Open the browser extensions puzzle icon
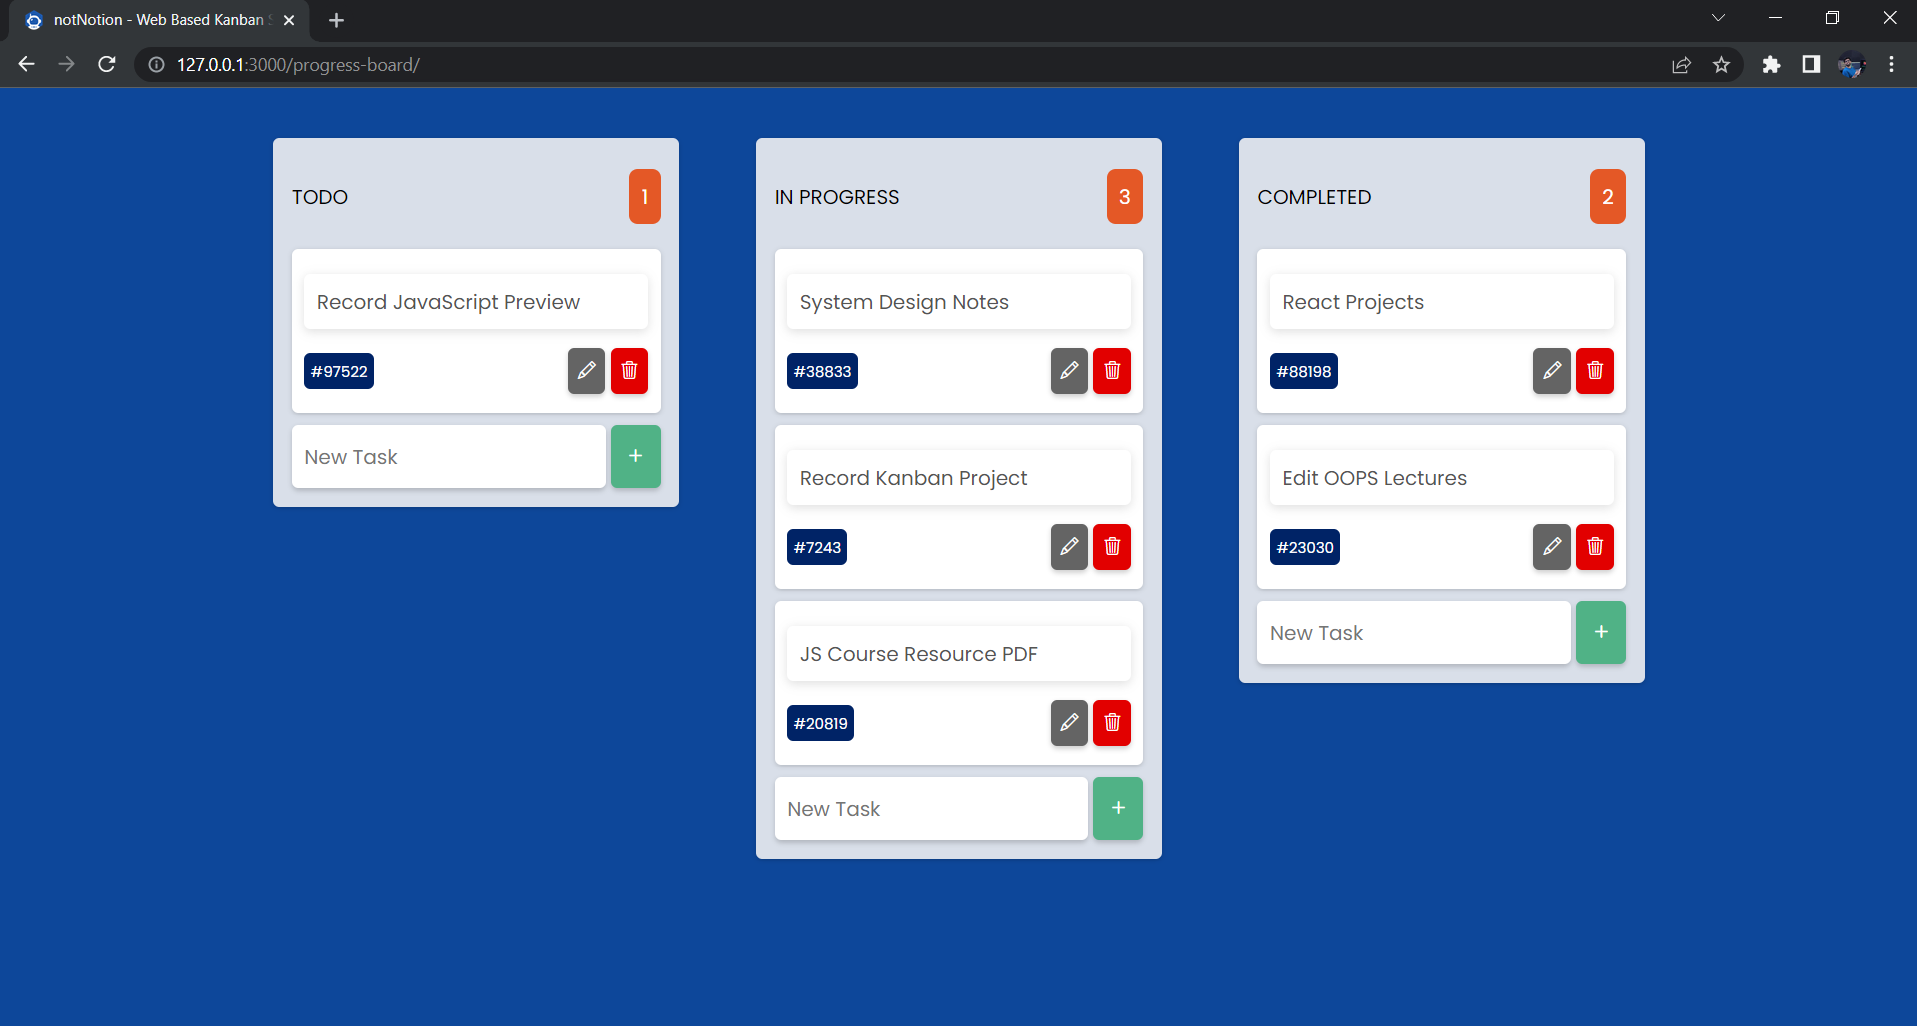 point(1771,65)
